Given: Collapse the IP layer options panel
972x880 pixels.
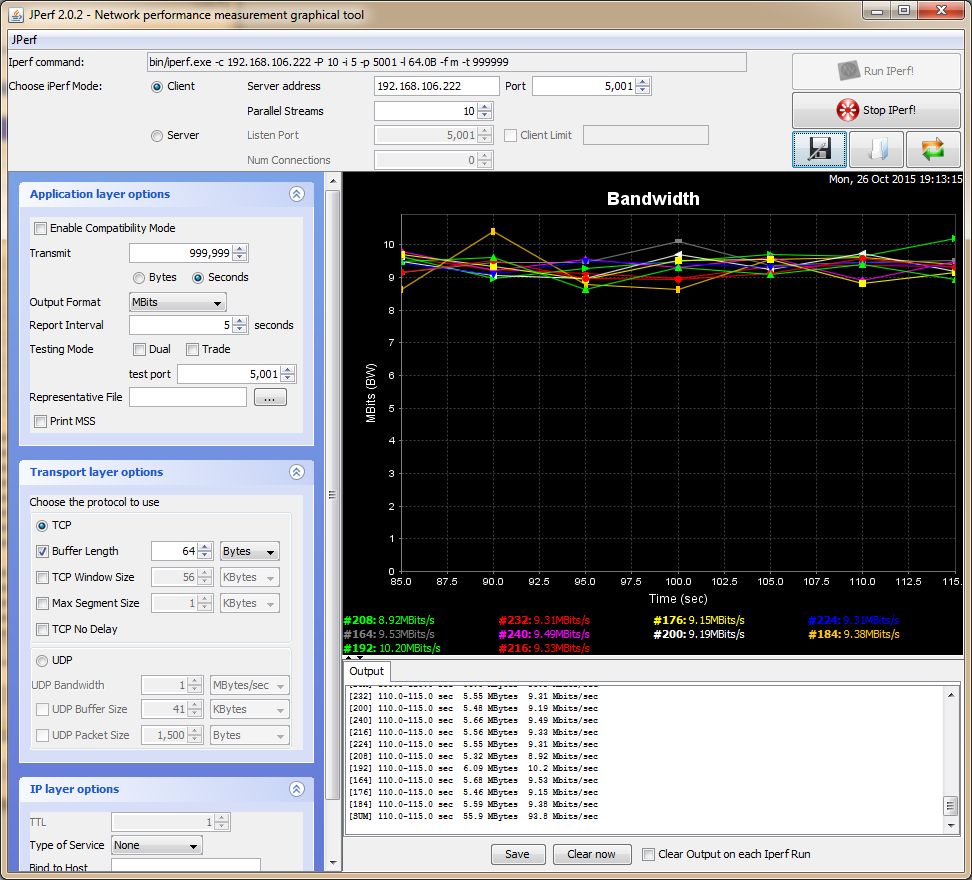Looking at the screenshot, I should 296,789.
